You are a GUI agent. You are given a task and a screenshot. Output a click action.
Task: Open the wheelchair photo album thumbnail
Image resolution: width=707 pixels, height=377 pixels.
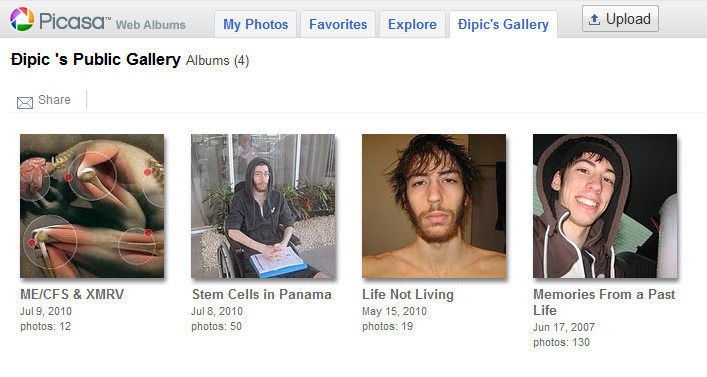263,206
